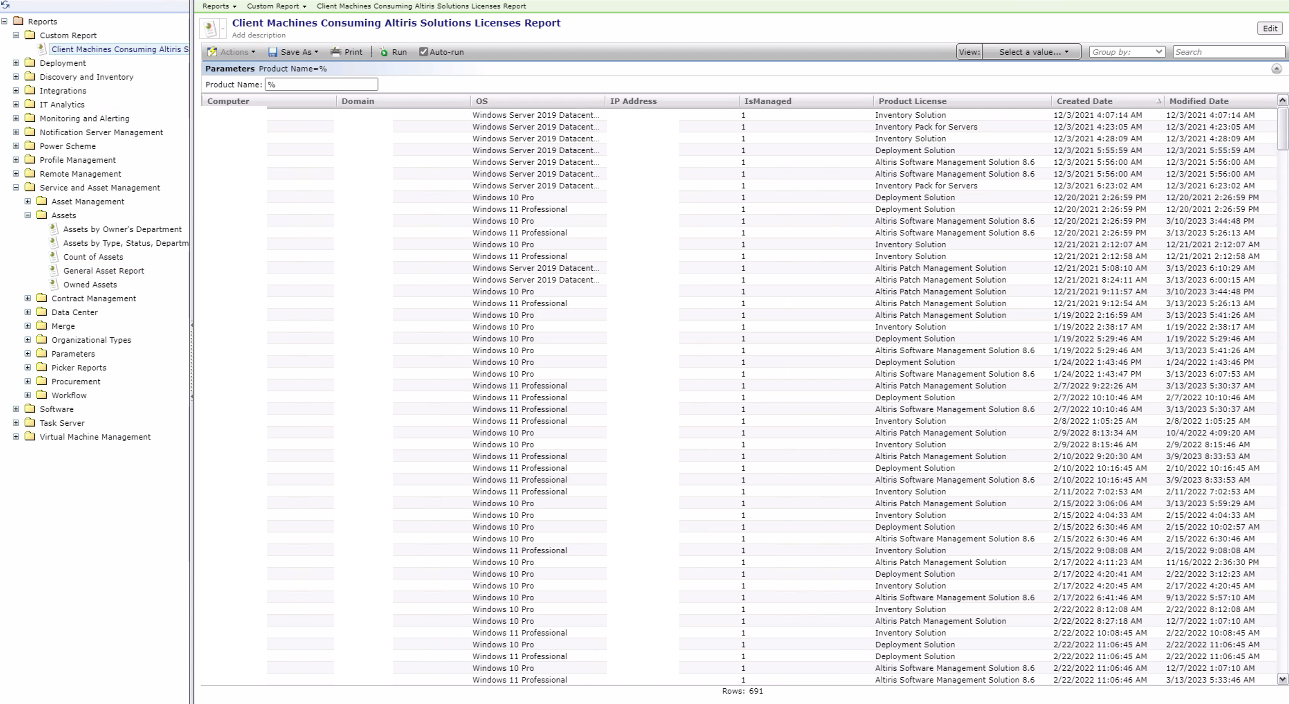The width and height of the screenshot is (1289, 704).
Task: Select the Profile Management folder
Action: (78, 160)
